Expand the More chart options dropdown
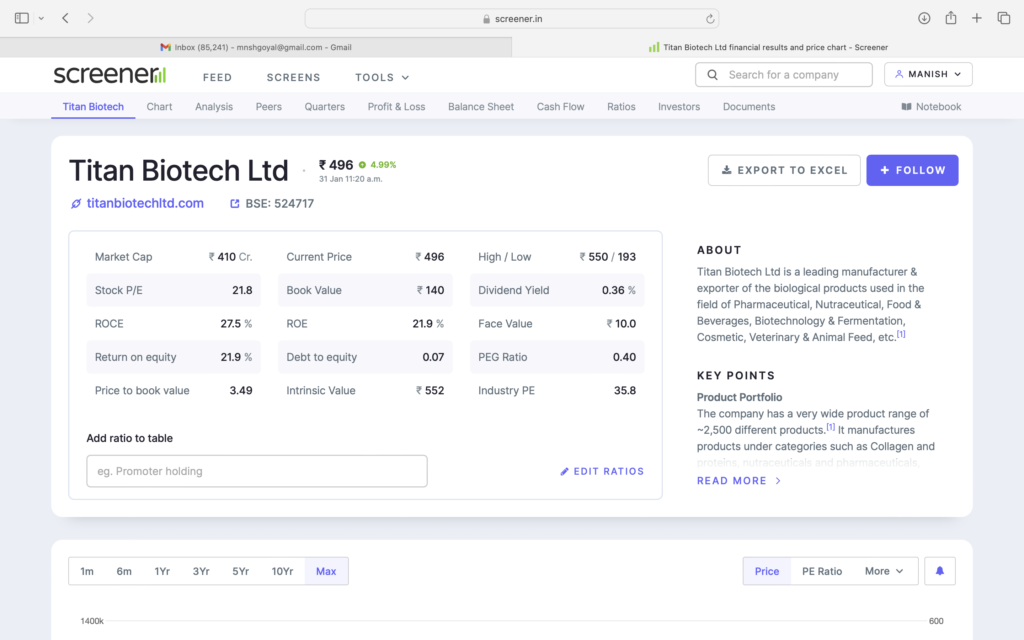The width and height of the screenshot is (1024, 640). [884, 571]
